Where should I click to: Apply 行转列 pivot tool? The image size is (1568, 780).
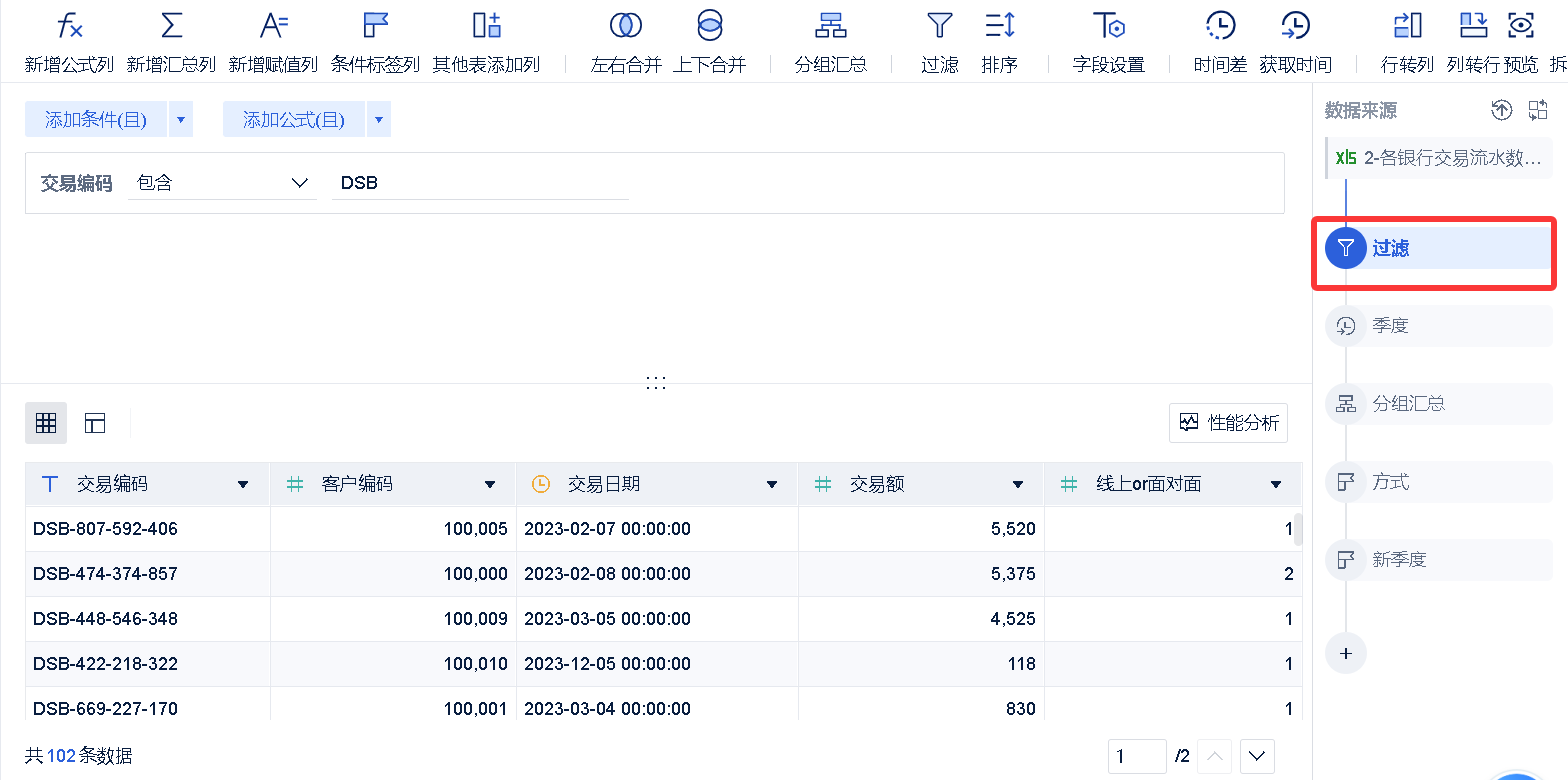[x=1407, y=43]
